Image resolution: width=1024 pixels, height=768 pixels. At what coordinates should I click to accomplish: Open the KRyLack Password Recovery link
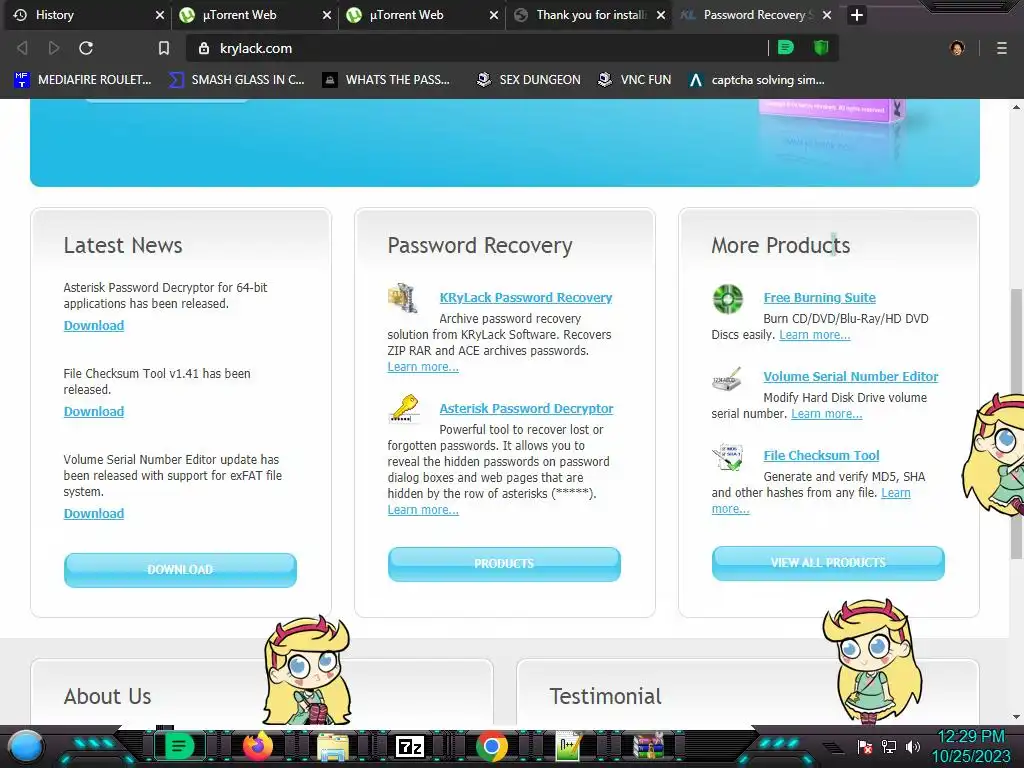pyautogui.click(x=526, y=297)
